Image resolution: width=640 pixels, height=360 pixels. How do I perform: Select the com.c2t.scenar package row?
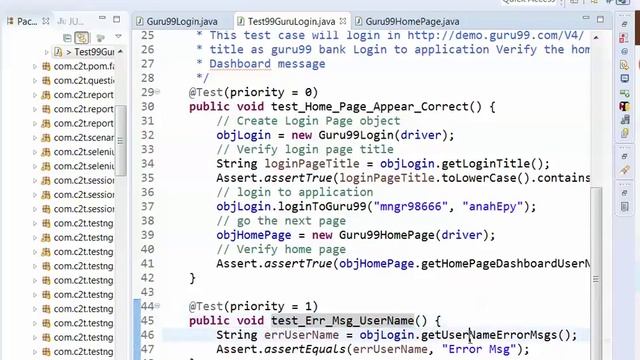pyautogui.click(x=78, y=138)
